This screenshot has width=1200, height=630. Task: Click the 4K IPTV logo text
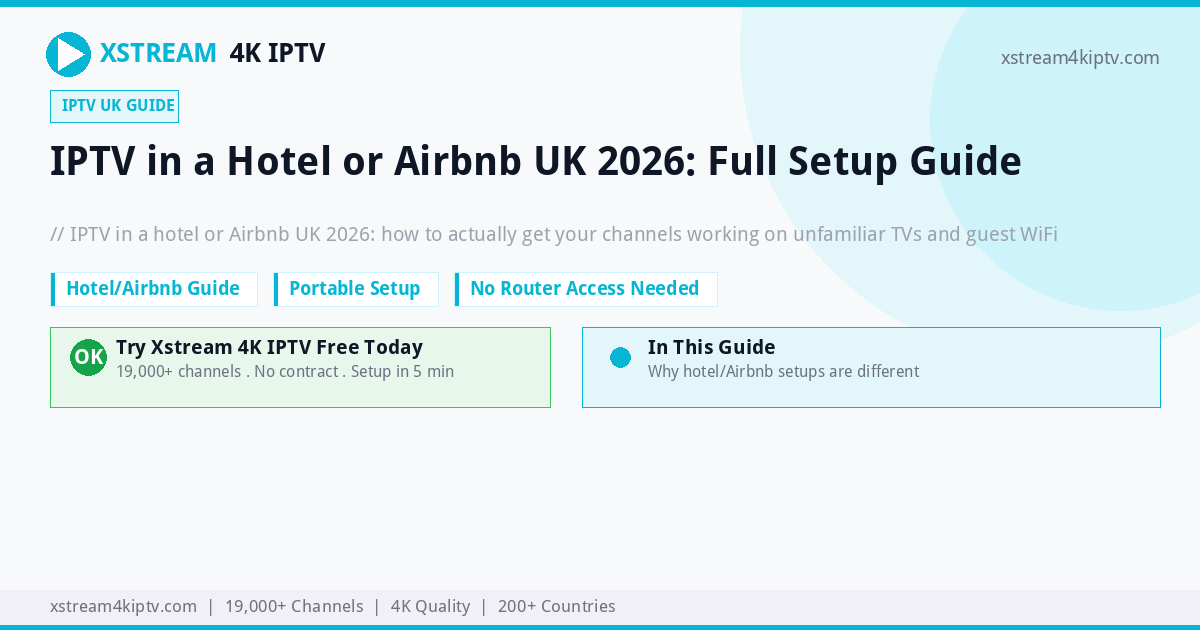click(x=277, y=53)
